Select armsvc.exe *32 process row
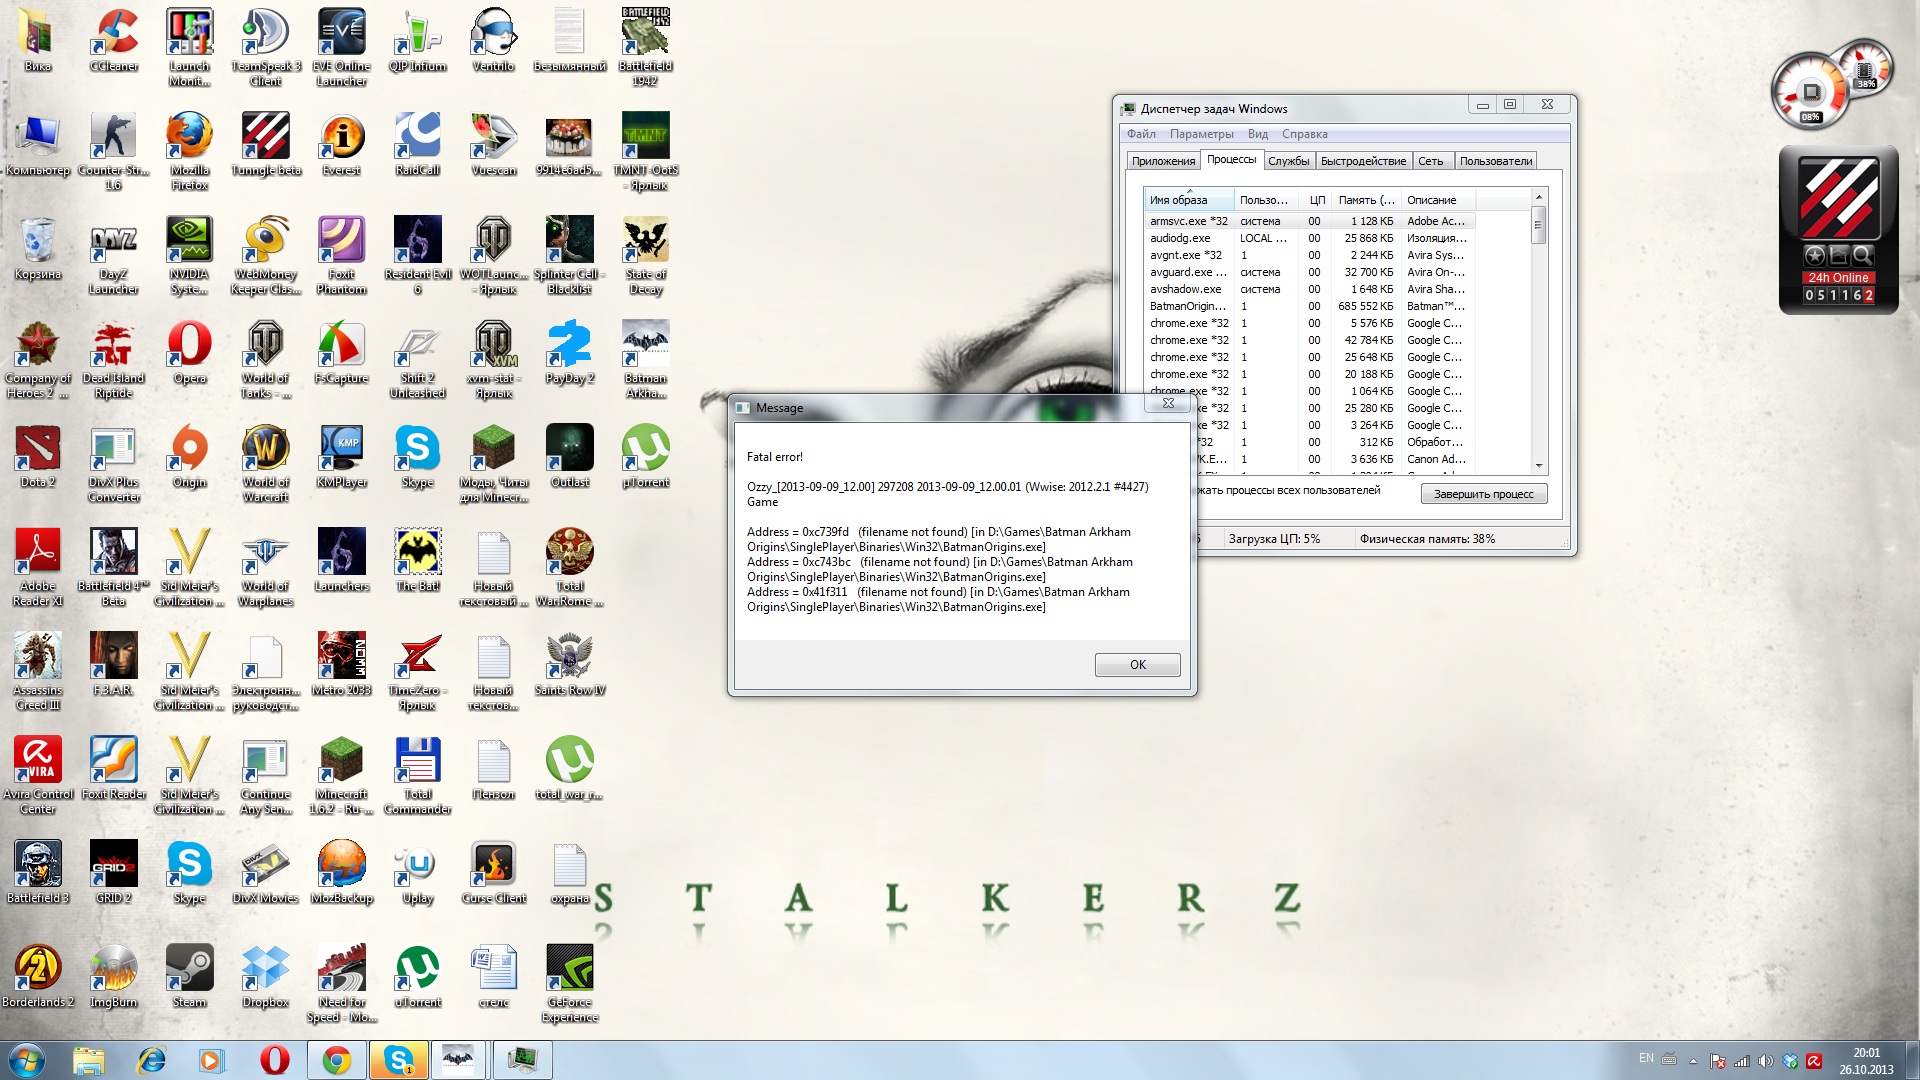Viewport: 1920px width, 1080px height. point(1310,221)
